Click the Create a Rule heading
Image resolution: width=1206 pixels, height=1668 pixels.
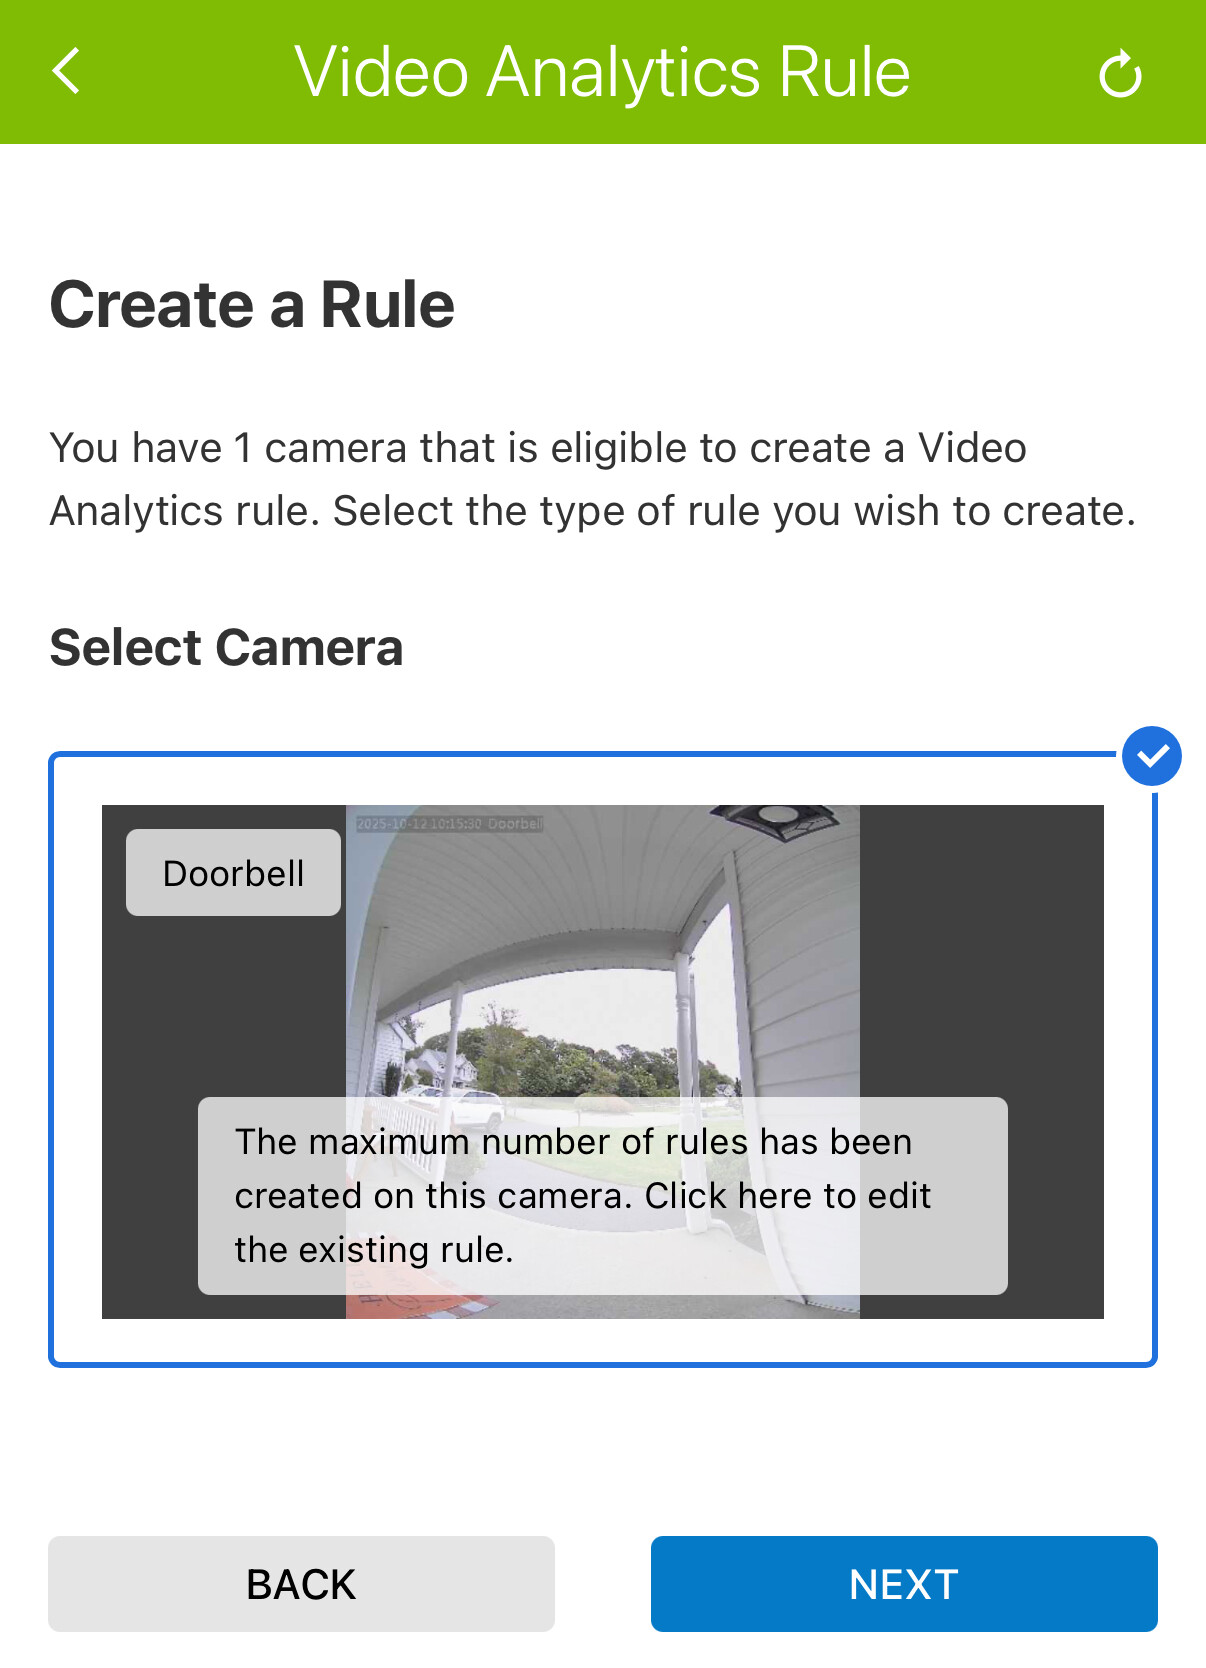pos(252,304)
